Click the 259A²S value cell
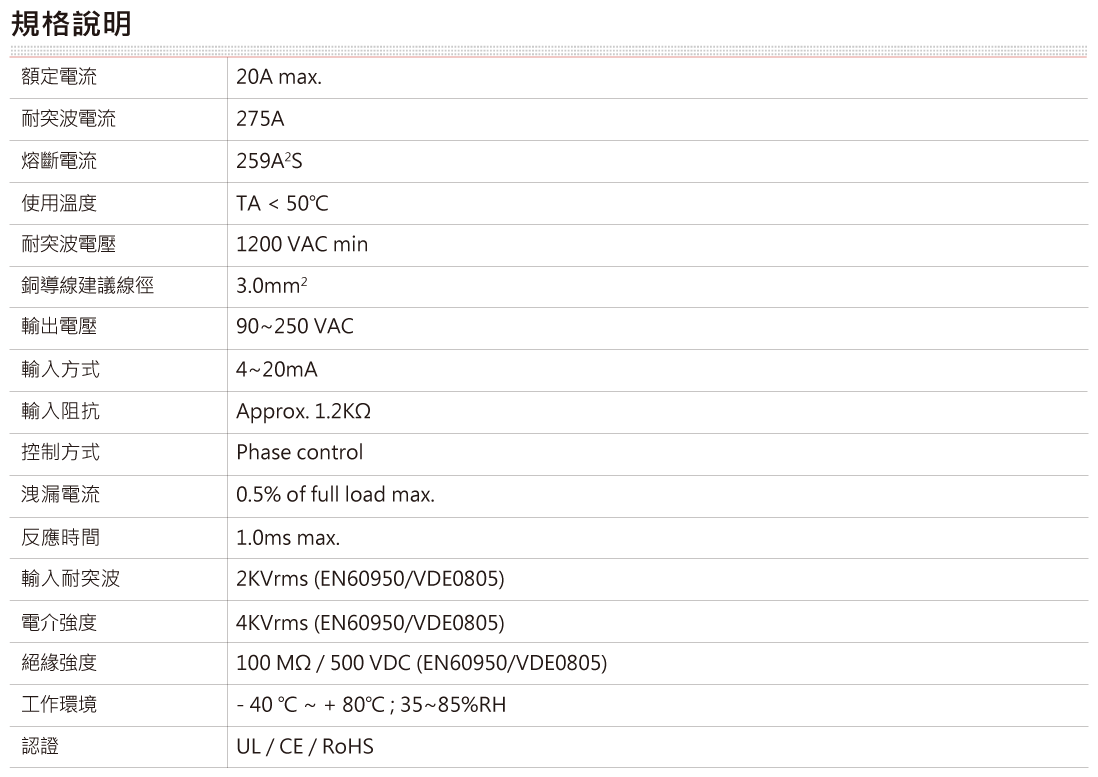The height and width of the screenshot is (777, 1098). click(269, 161)
